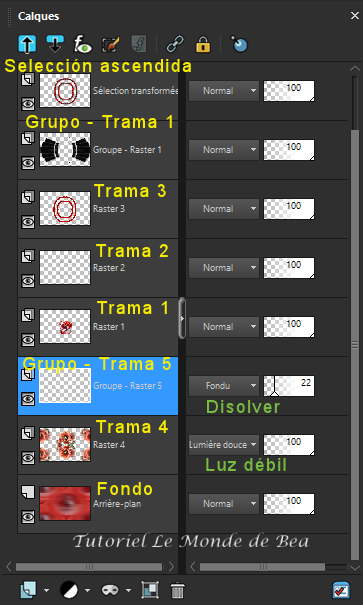This screenshot has width=363, height=605.
Task: Open the Fondu blend mode dropdown
Action: [224, 386]
